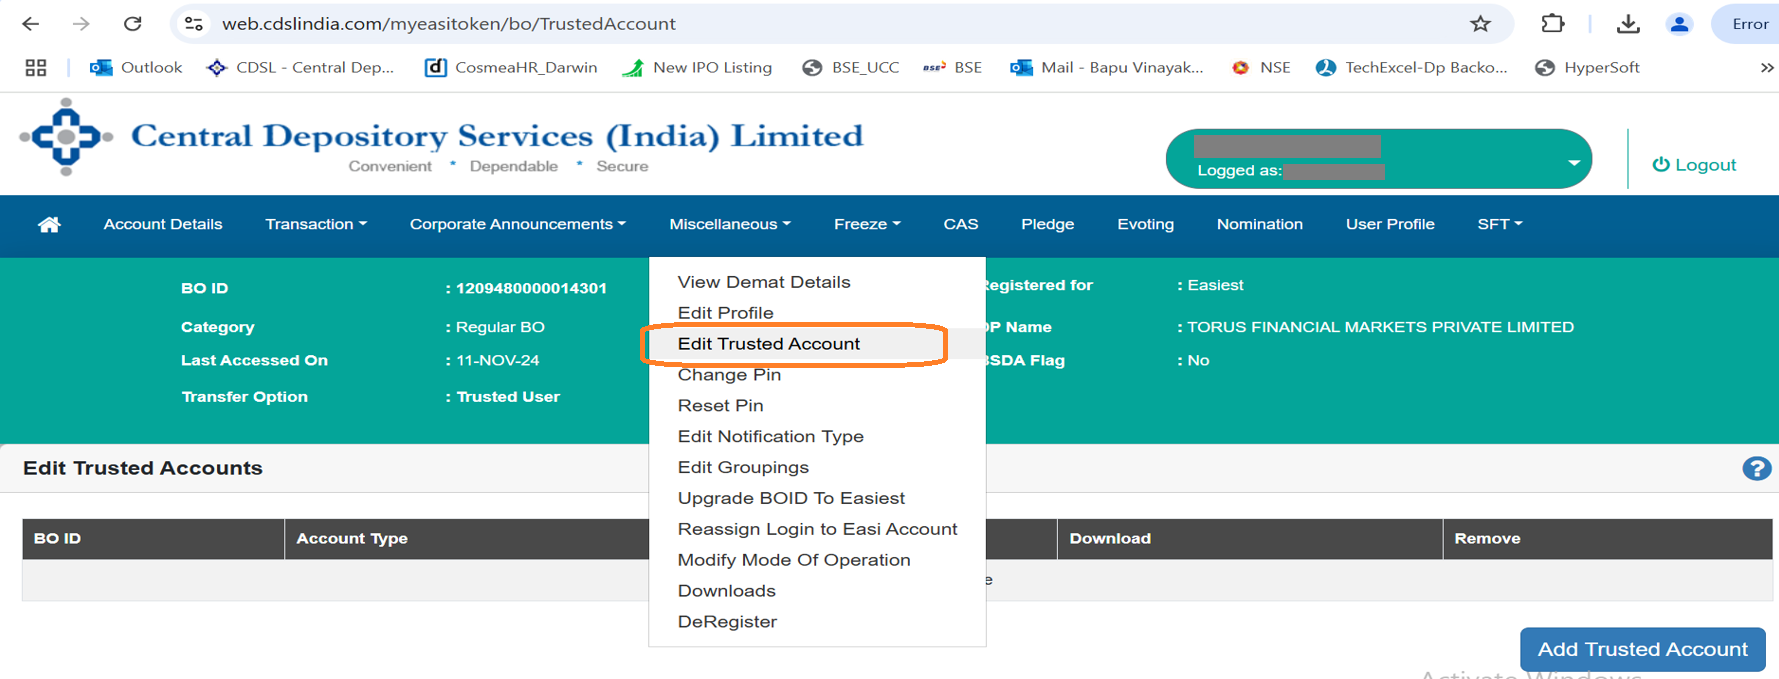Open the bookmarks apps grid icon

(36, 68)
